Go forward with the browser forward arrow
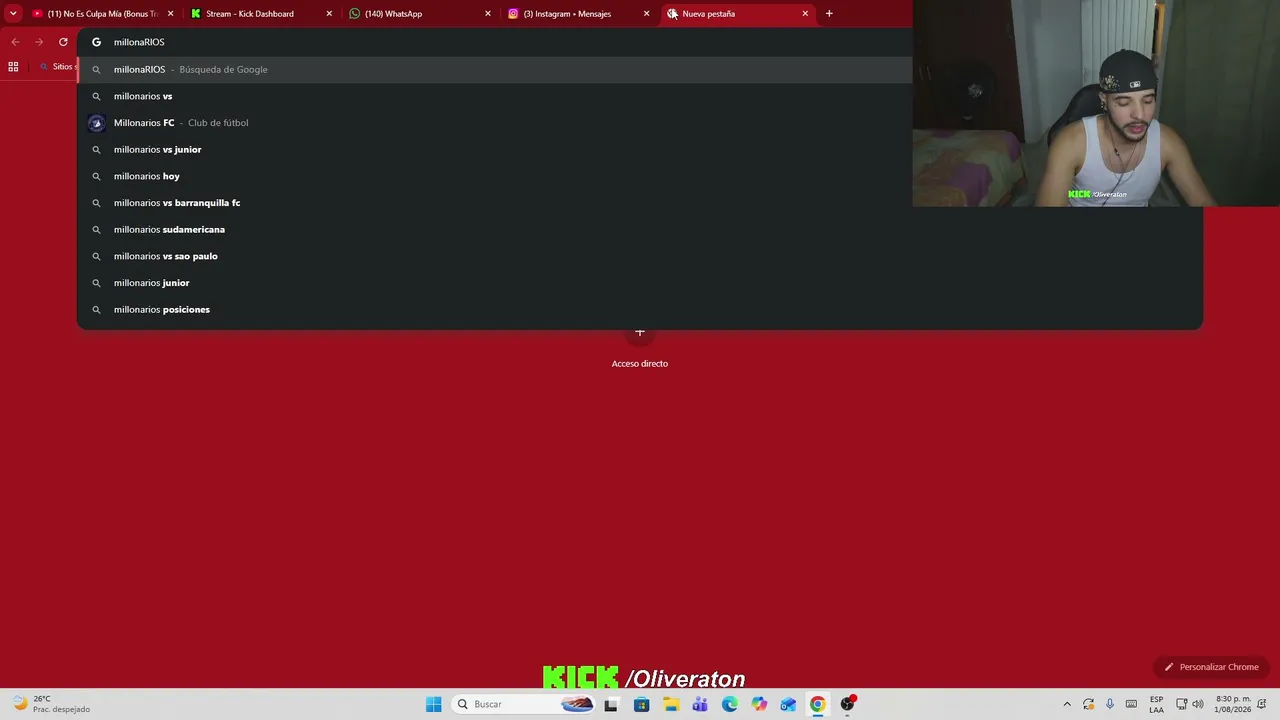This screenshot has width=1280, height=720. point(39,42)
